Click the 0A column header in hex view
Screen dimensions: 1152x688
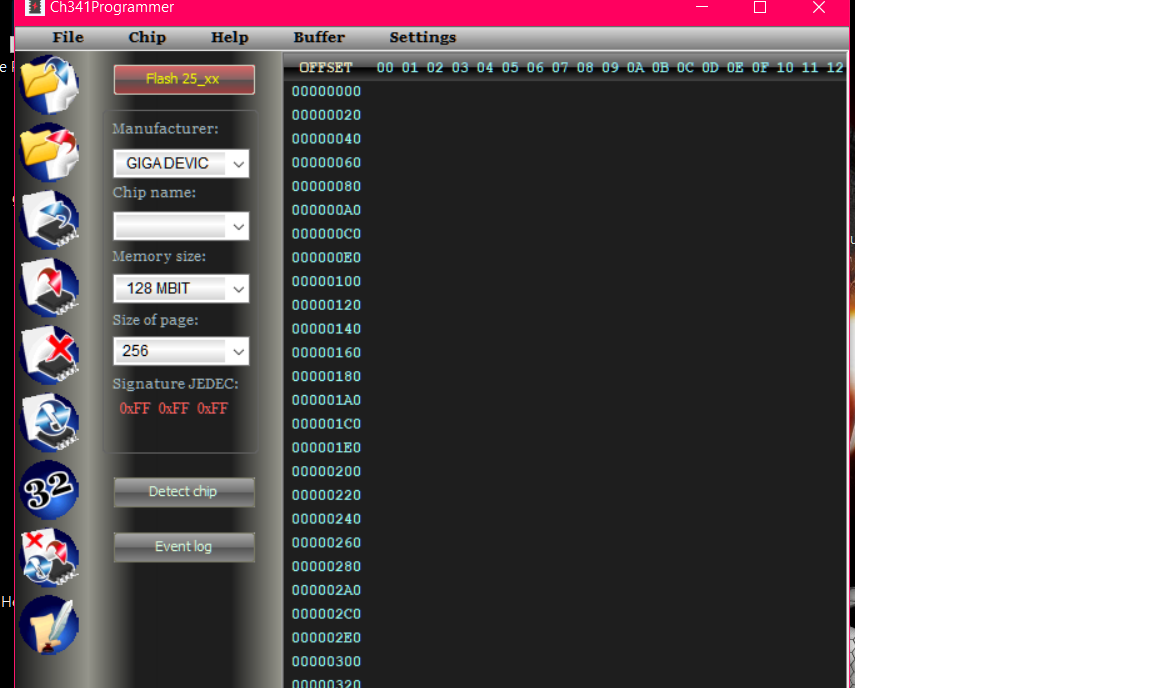click(x=636, y=68)
